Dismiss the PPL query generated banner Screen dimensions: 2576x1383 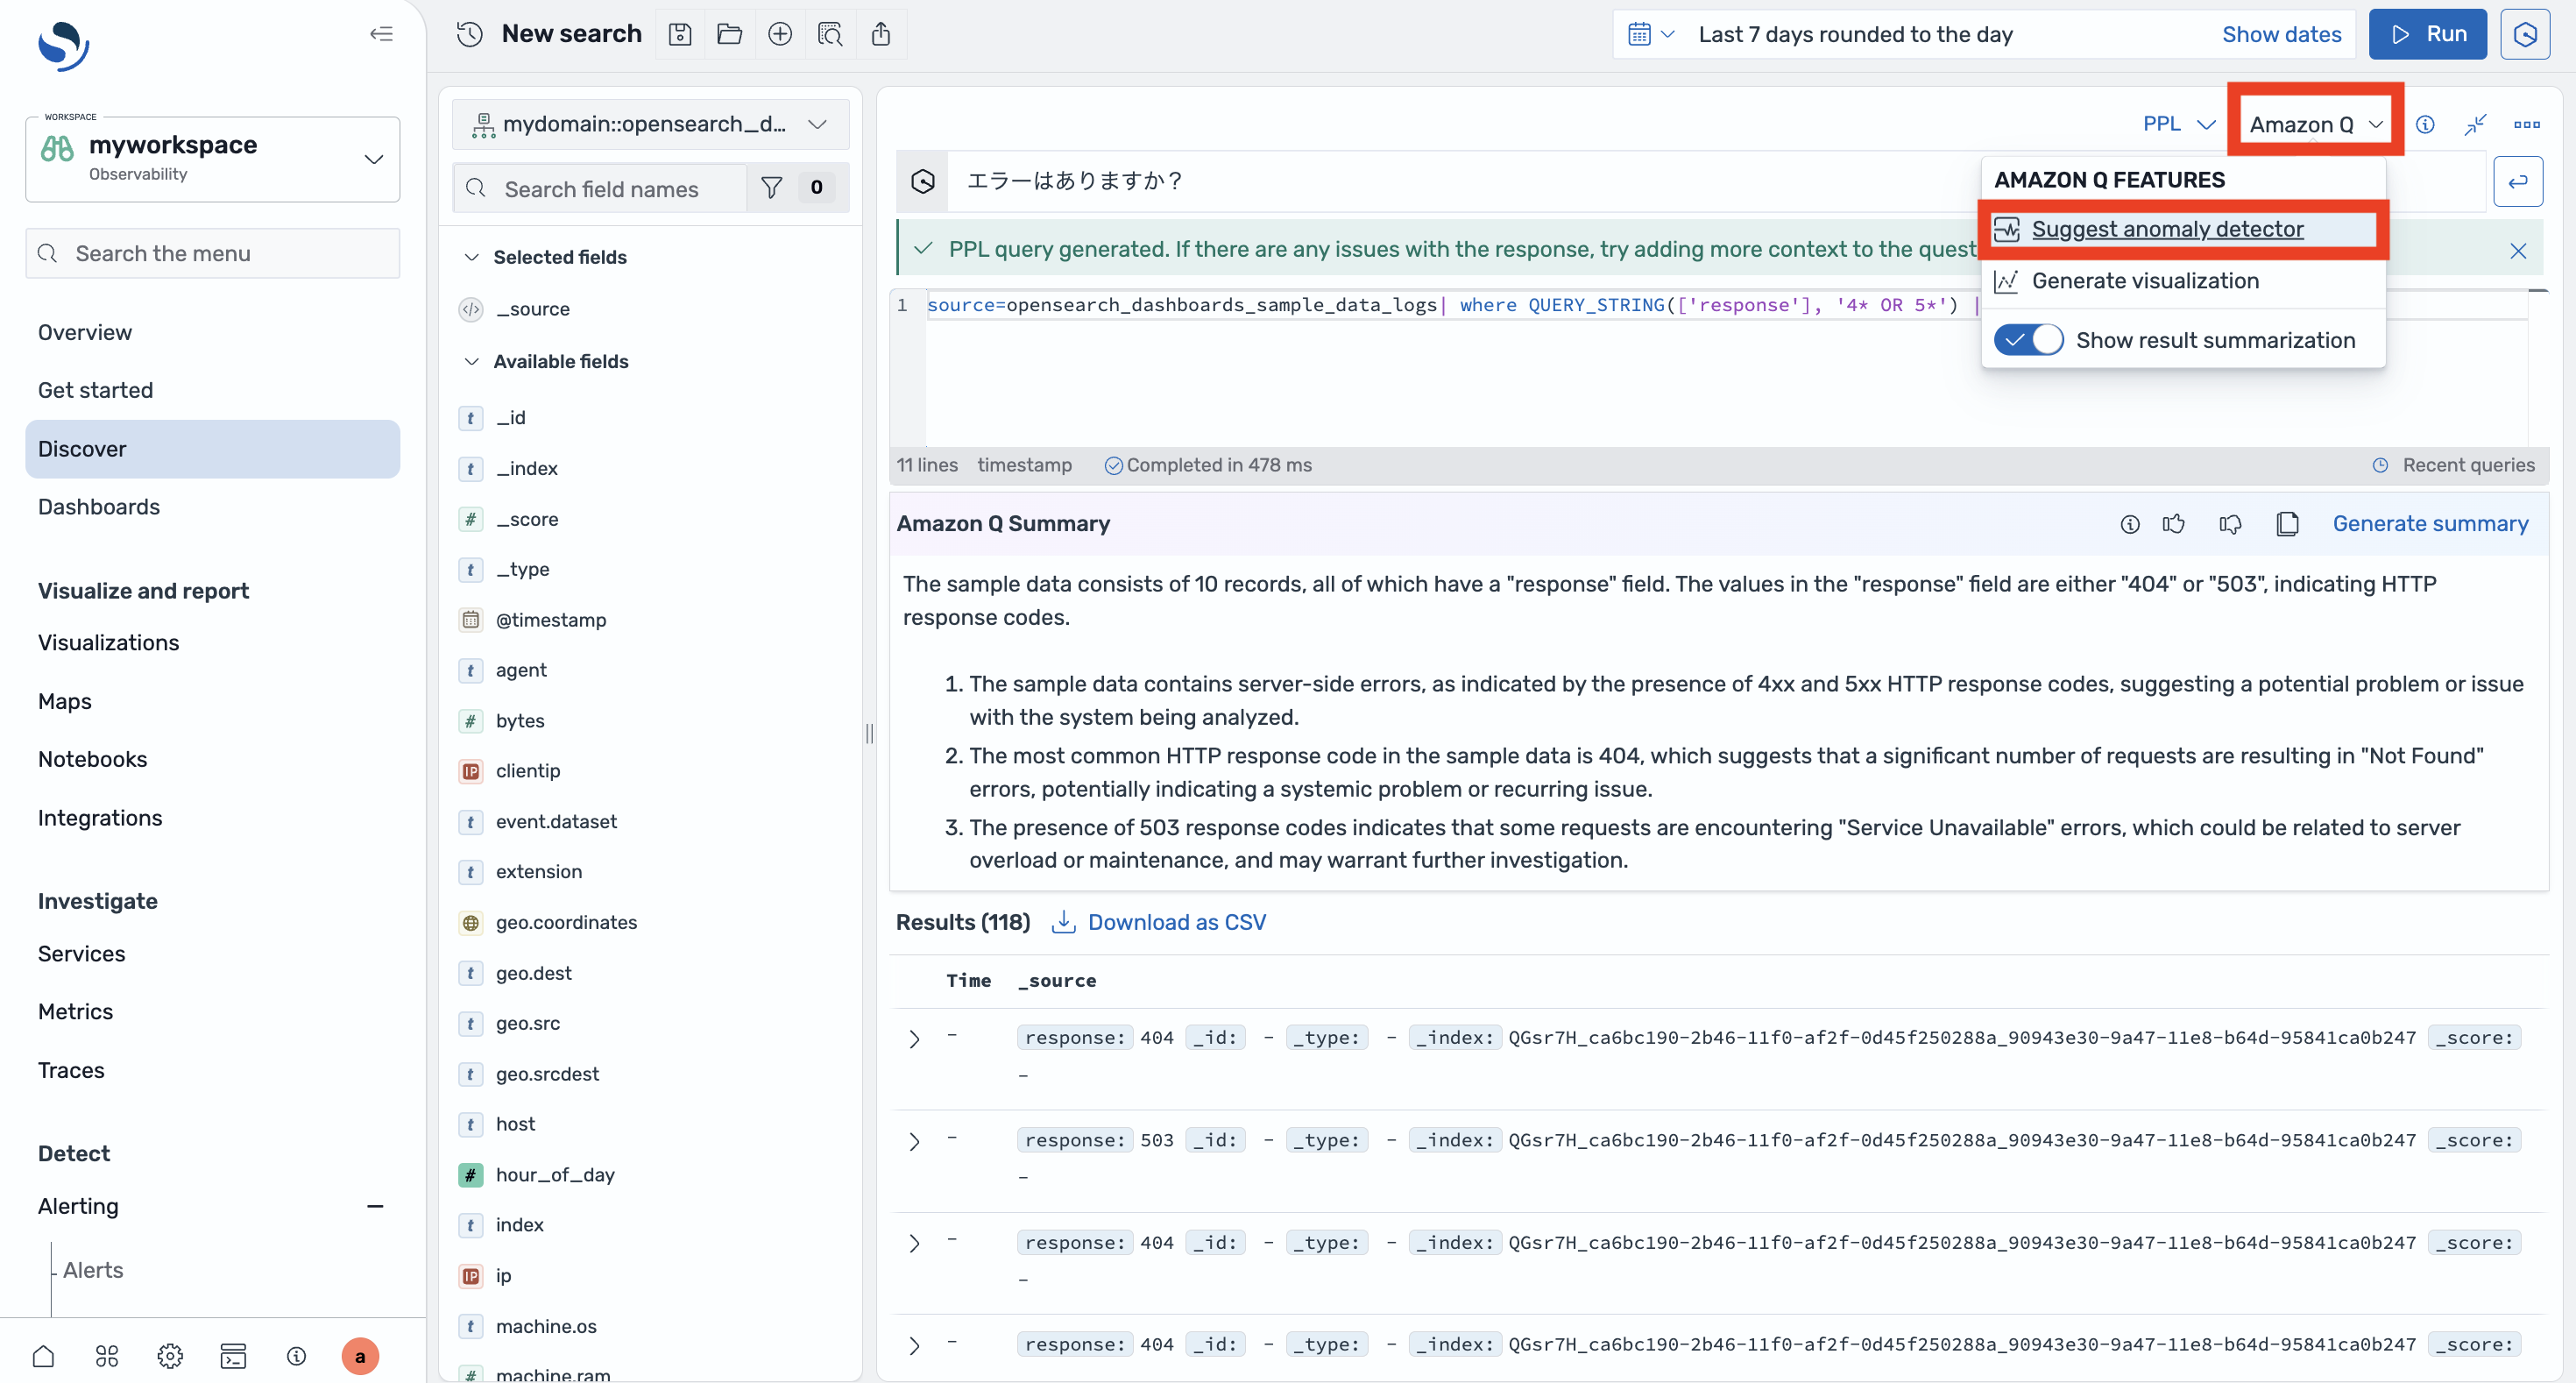(2518, 250)
